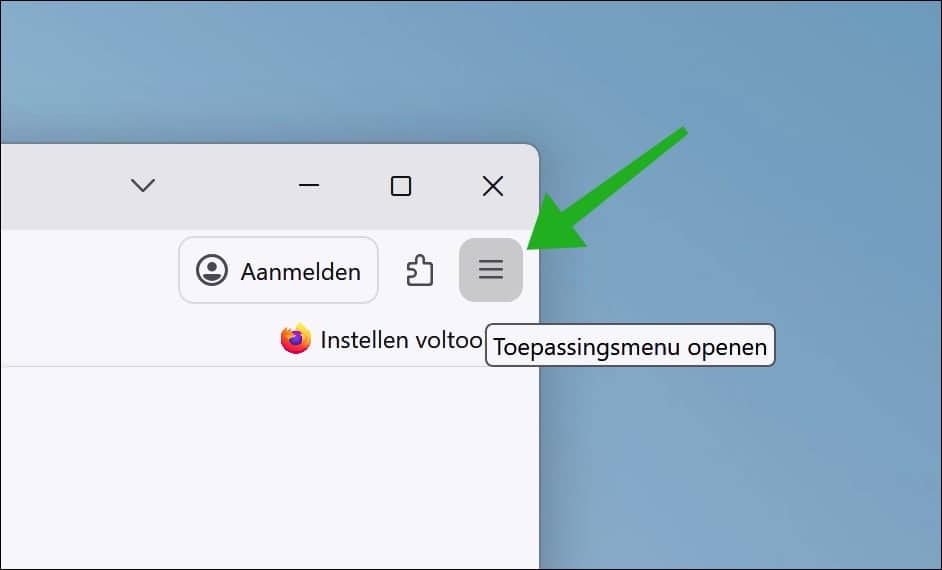Minimize the Firefox window

[x=309, y=186]
